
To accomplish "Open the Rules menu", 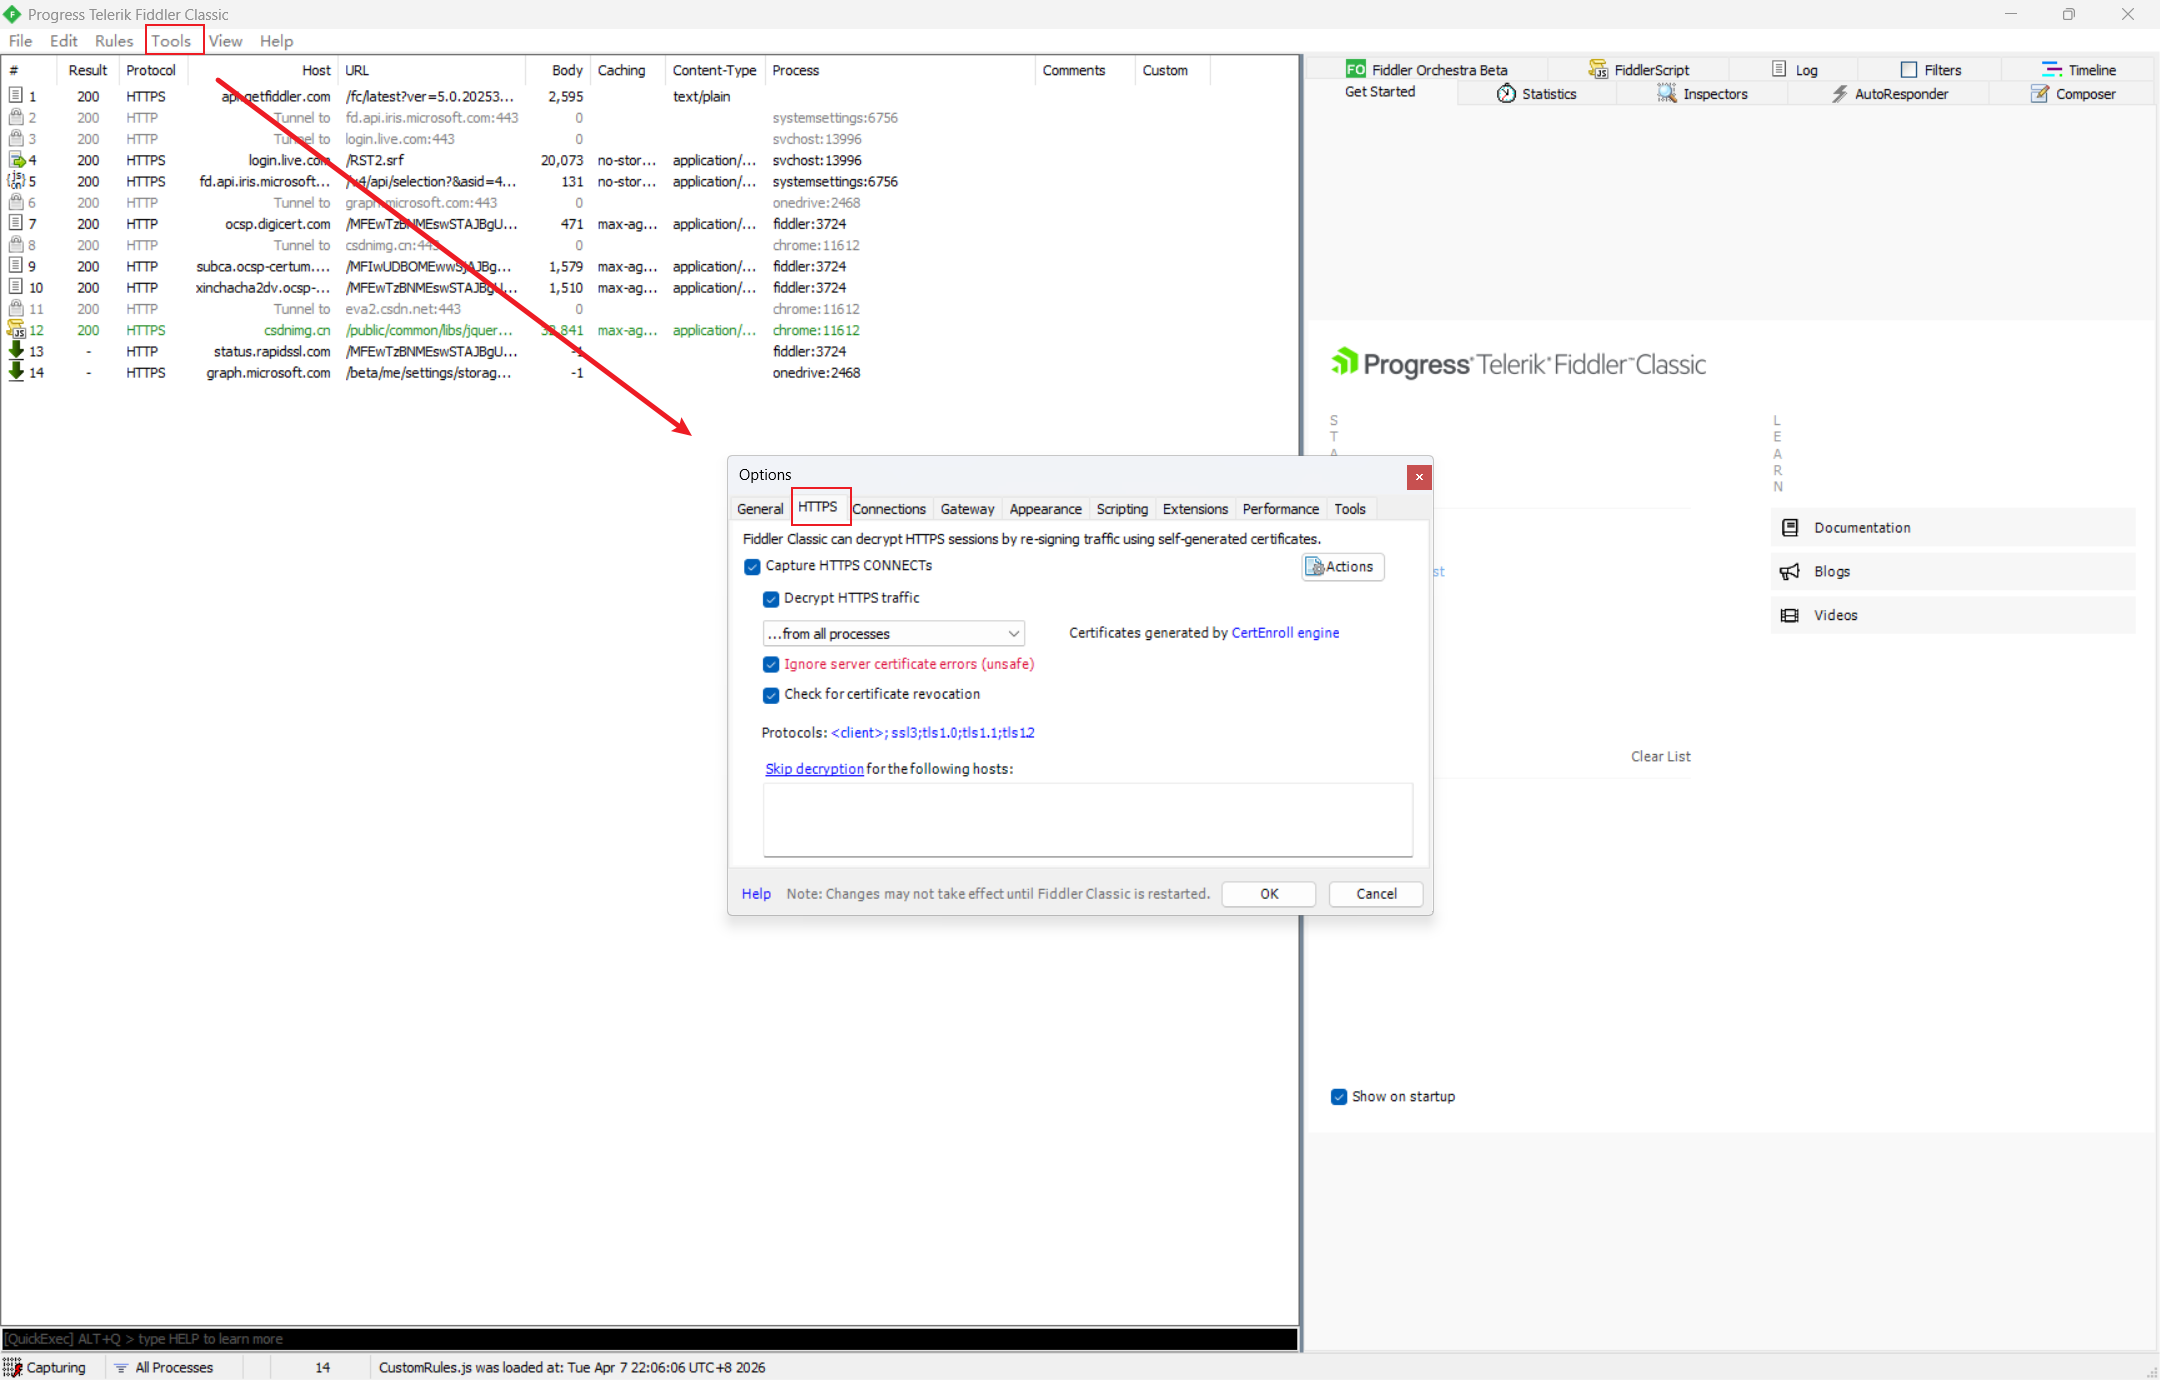I will 114,41.
